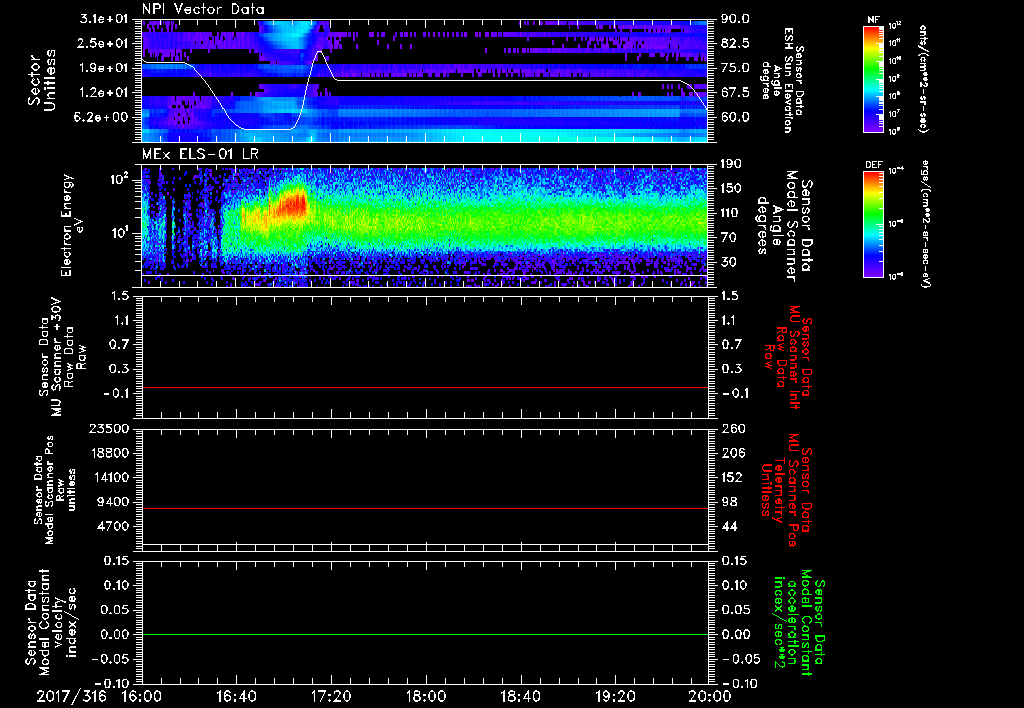
Task: Click the "23500" scanner position tick
Action: [x=108, y=428]
